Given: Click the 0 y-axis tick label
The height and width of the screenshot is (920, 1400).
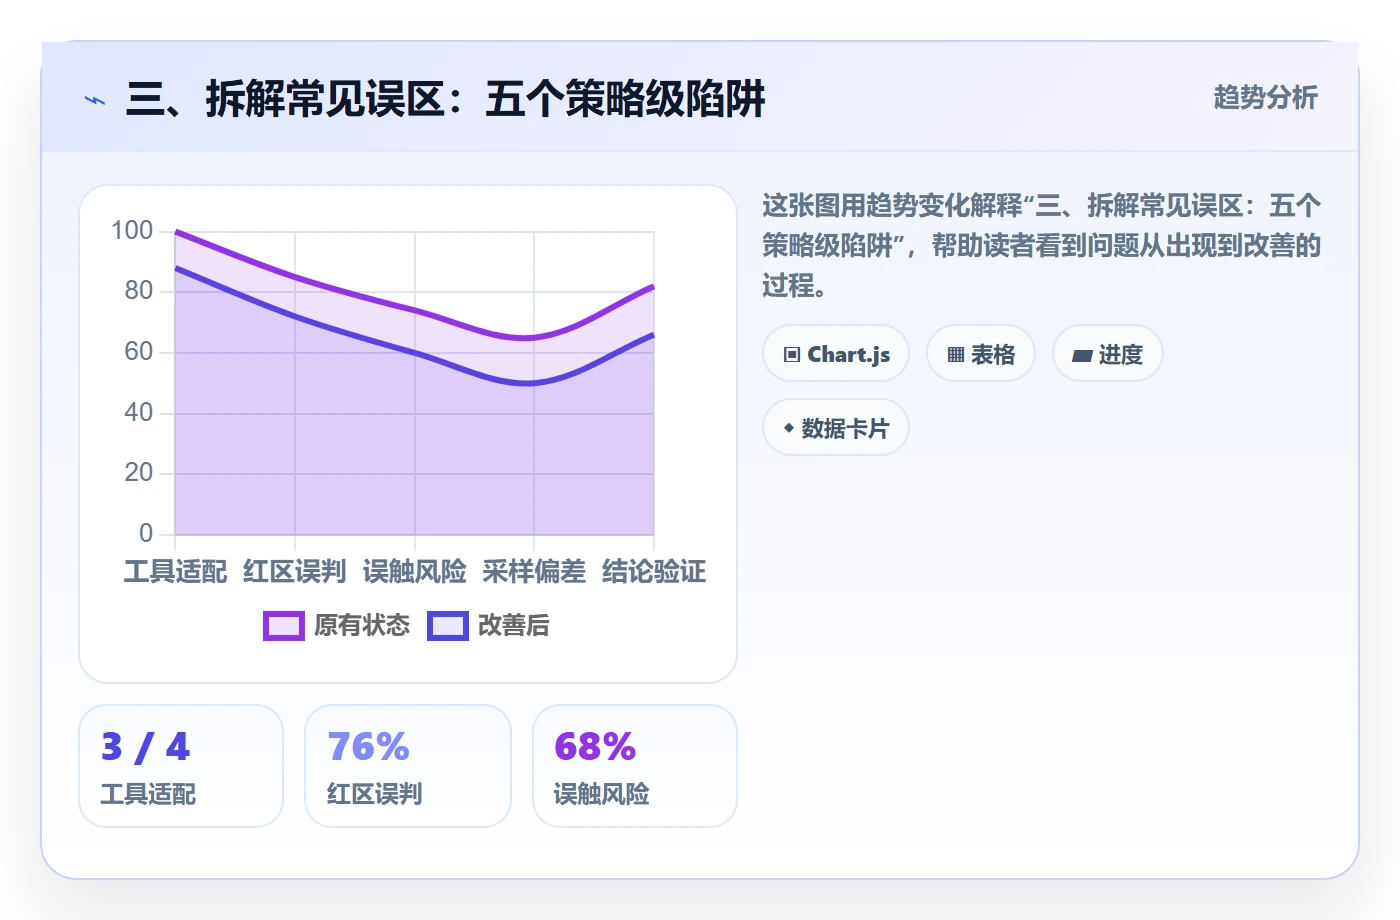Looking at the screenshot, I should [x=146, y=534].
